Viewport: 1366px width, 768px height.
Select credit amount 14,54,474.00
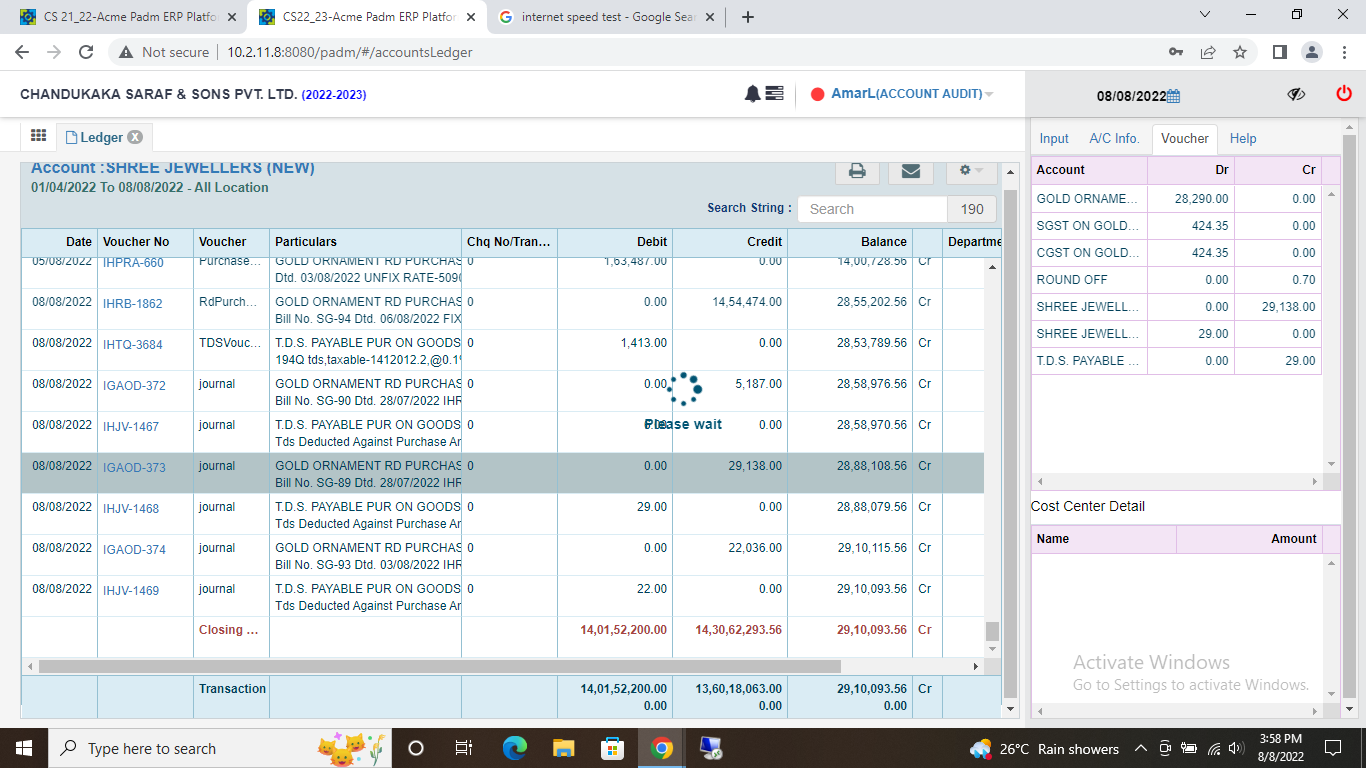(747, 302)
